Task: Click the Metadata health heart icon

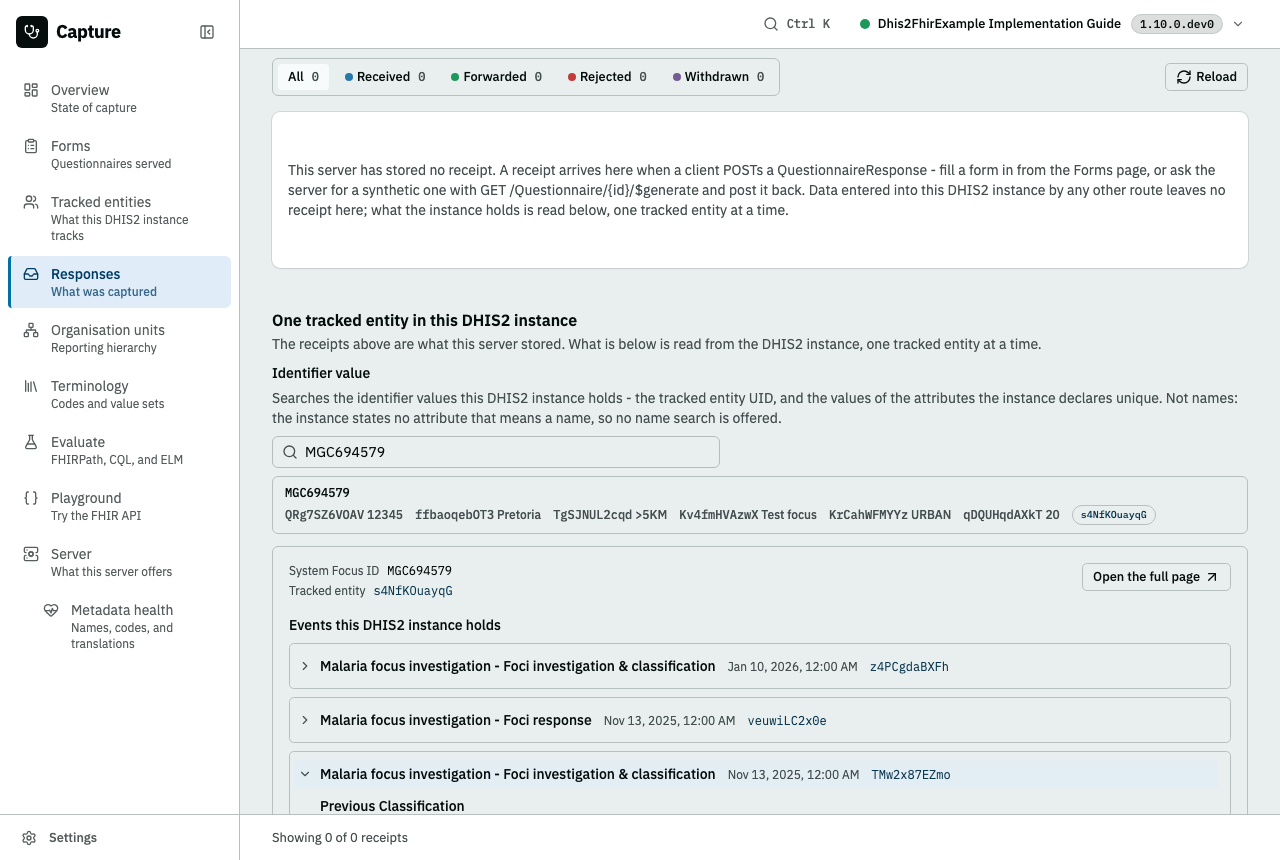Action: coord(51,610)
